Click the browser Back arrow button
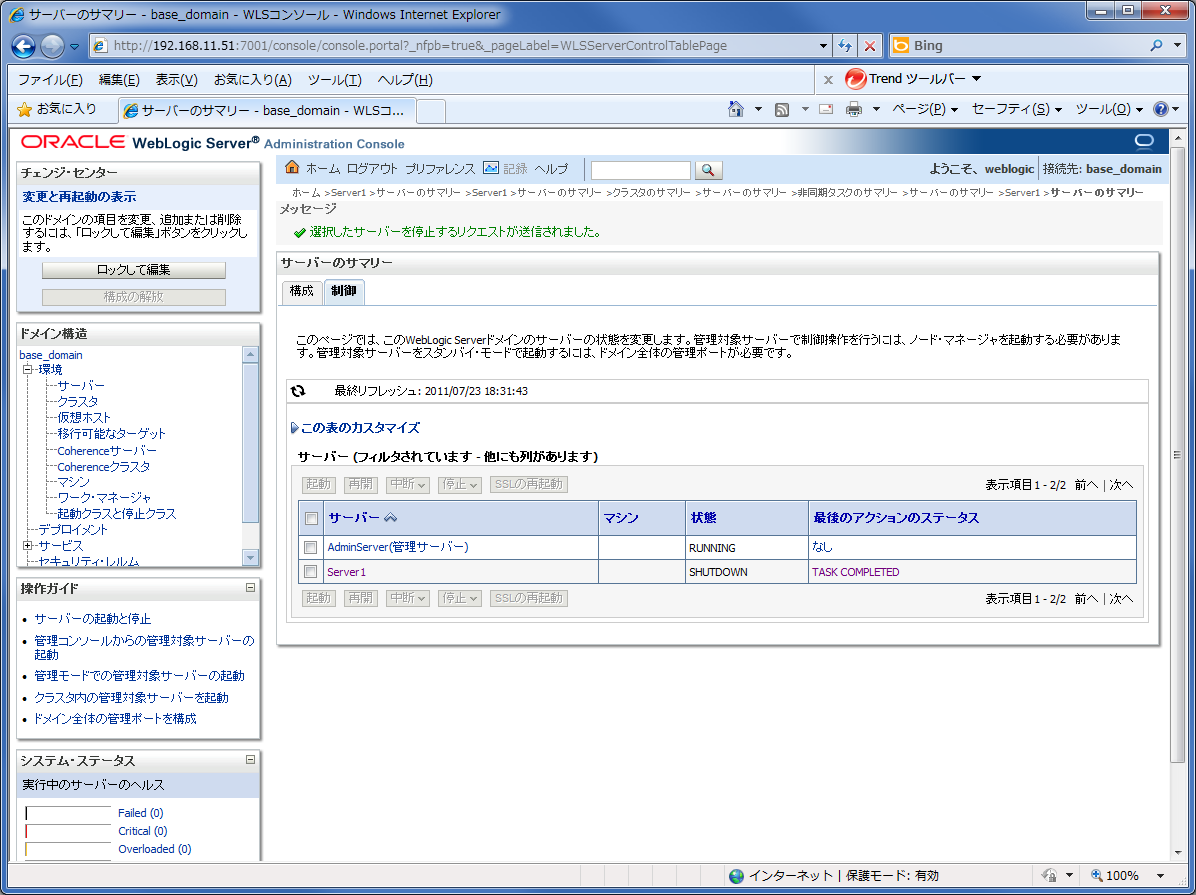Viewport: 1196px width, 895px height. [x=24, y=47]
